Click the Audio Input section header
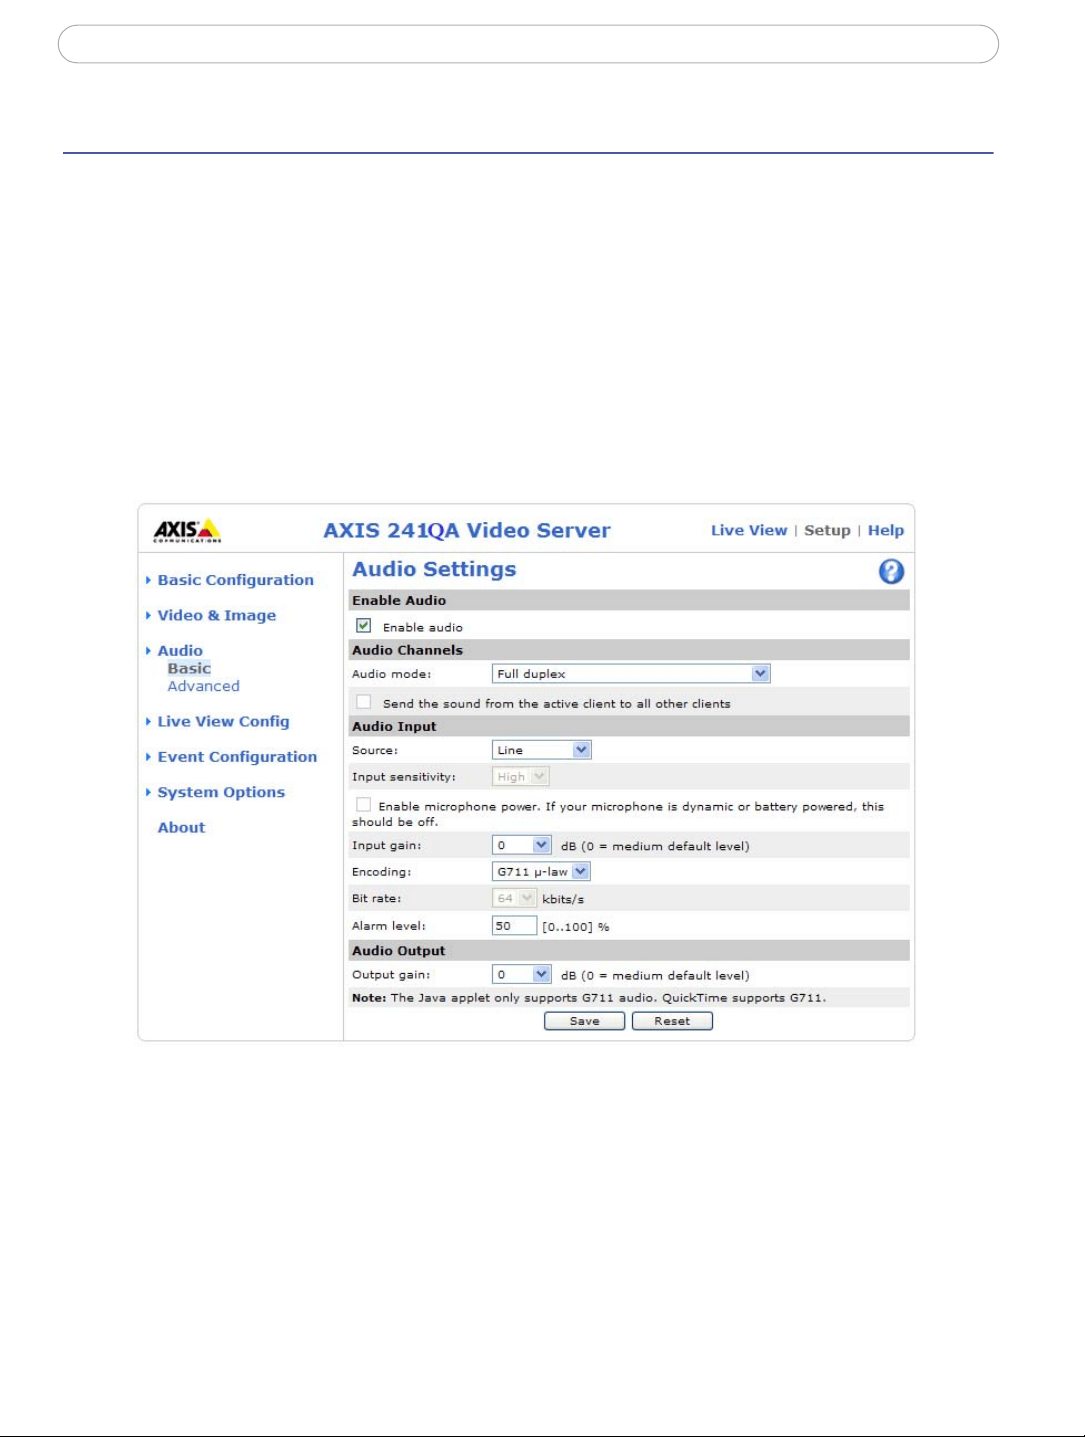This screenshot has width=1085, height=1437. pyautogui.click(x=629, y=727)
